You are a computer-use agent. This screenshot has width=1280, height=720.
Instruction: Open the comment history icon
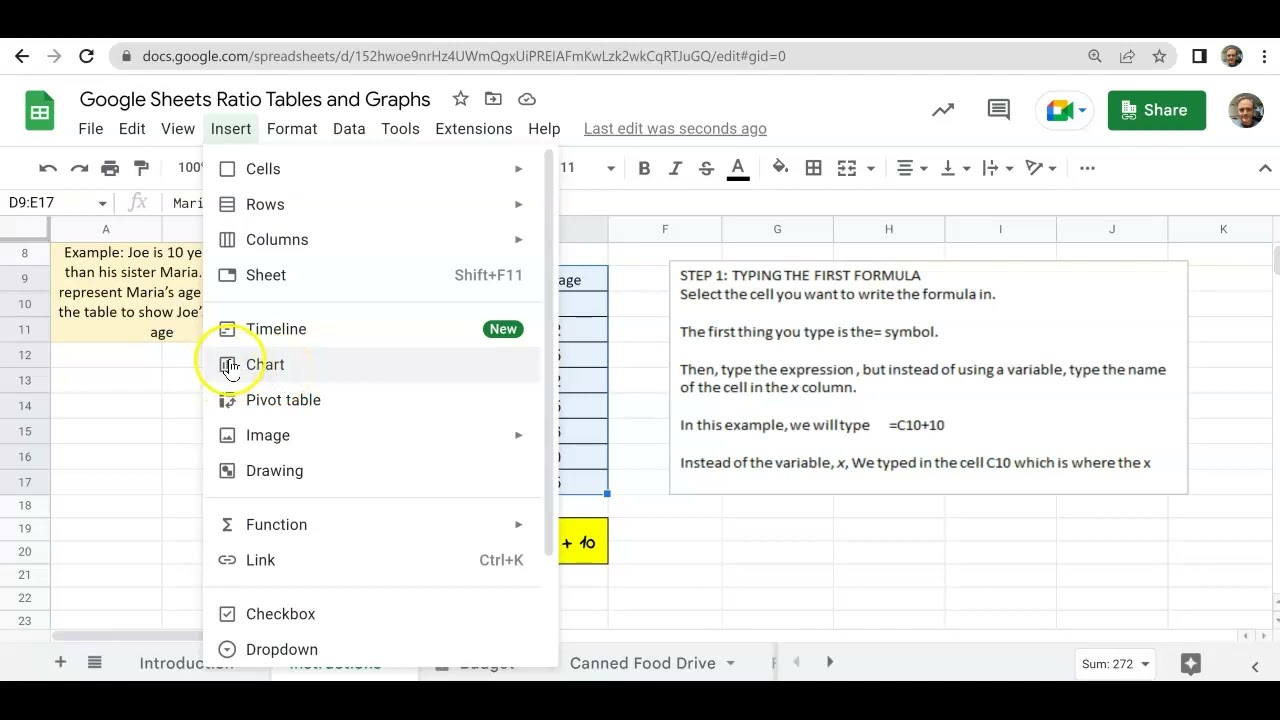click(998, 110)
